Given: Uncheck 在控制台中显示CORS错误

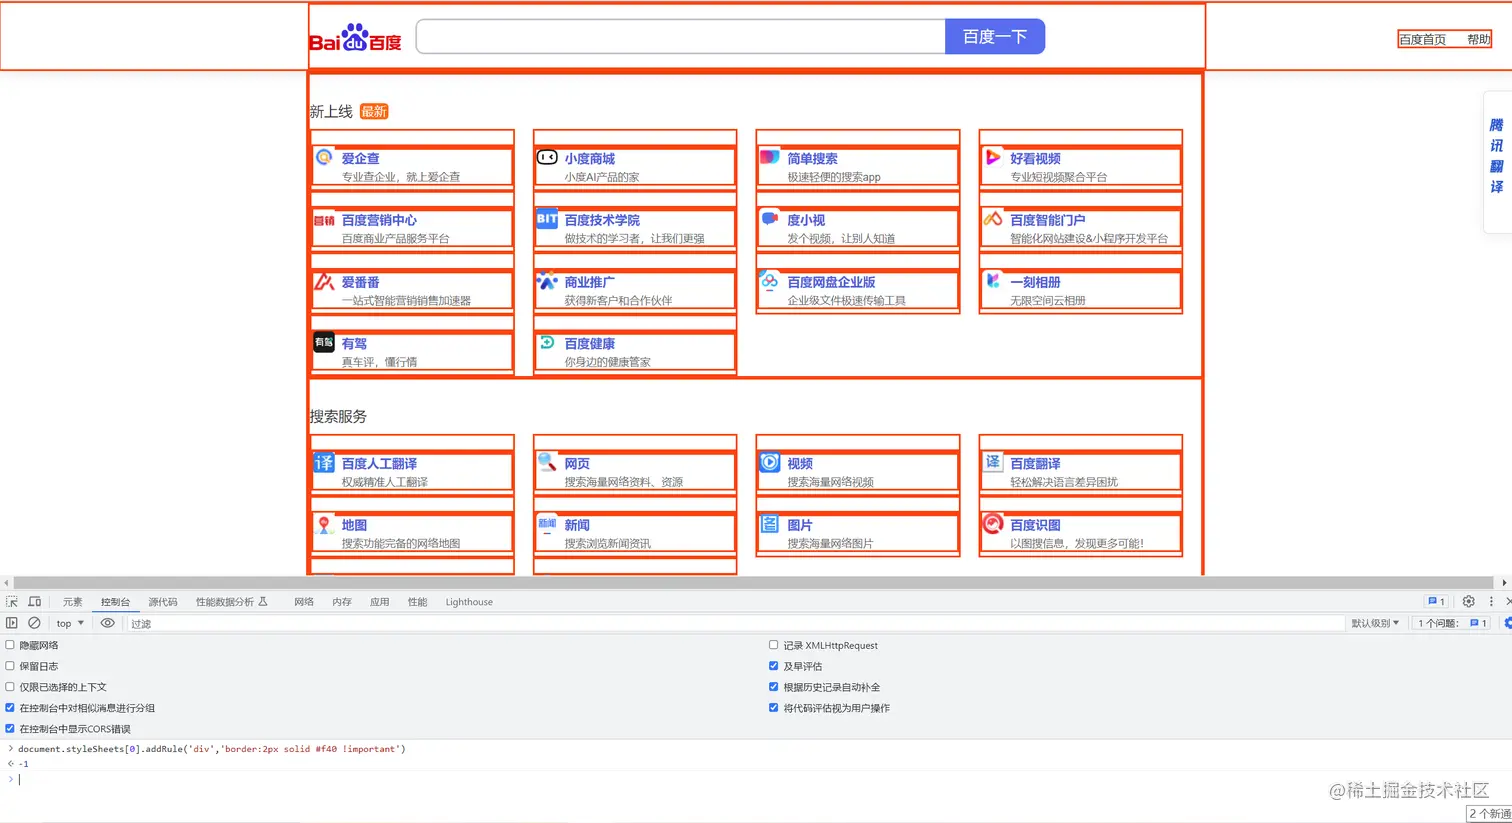Looking at the screenshot, I should pos(10,729).
